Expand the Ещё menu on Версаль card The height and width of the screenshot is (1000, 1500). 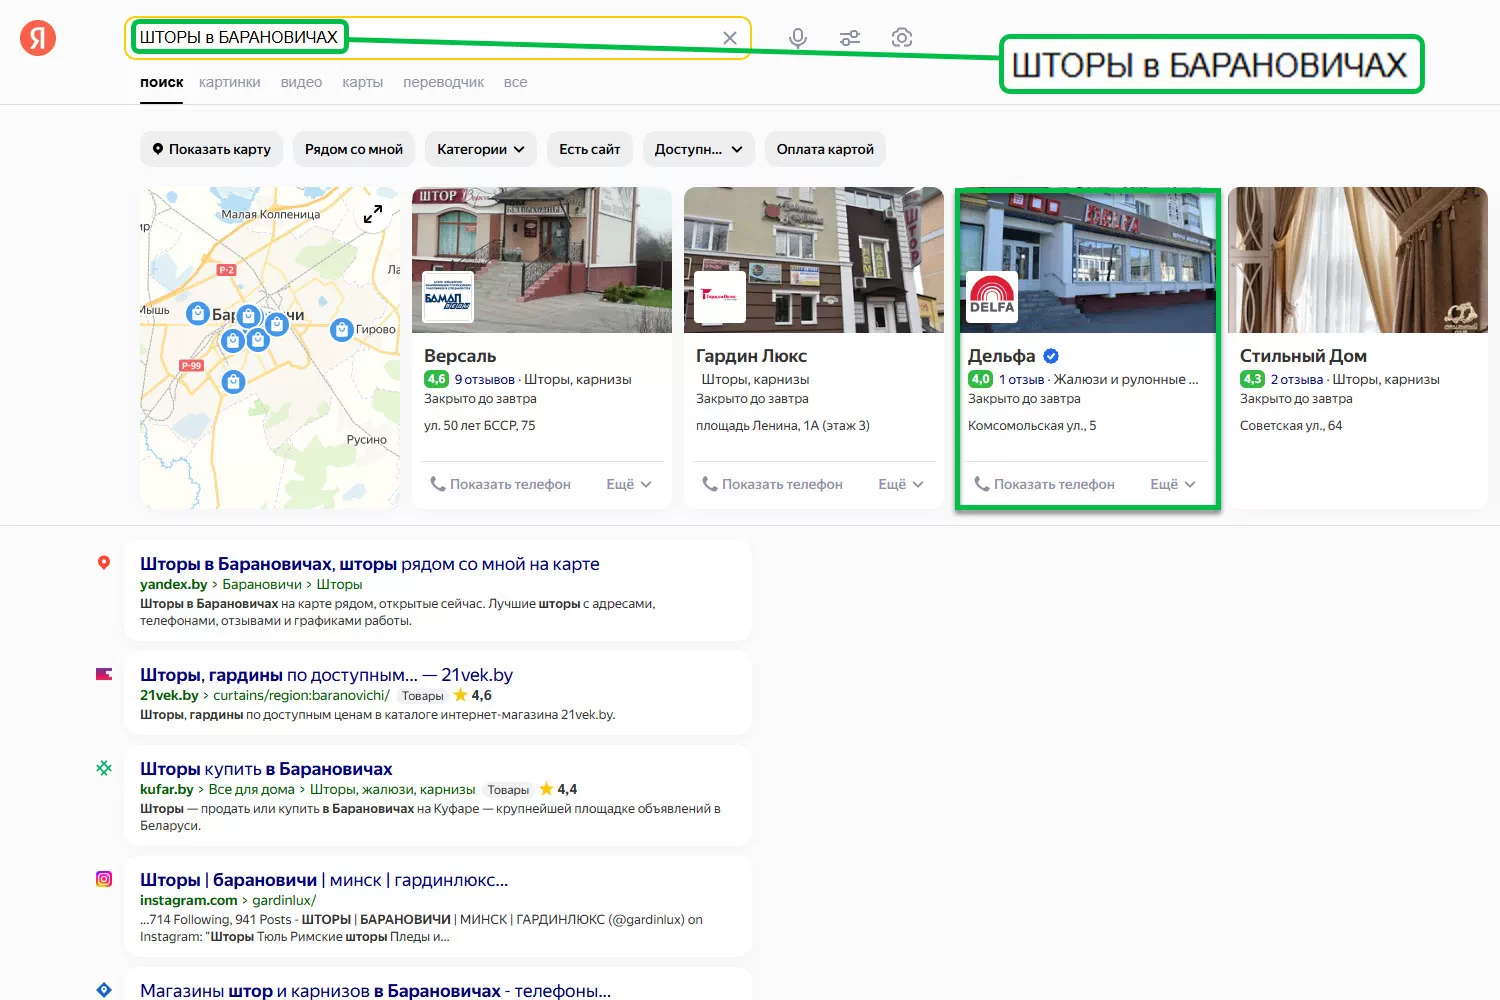tap(629, 484)
